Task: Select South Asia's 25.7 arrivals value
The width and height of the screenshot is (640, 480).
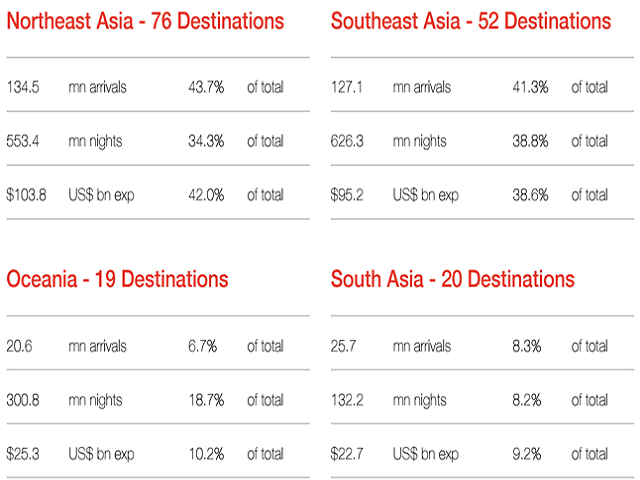Action: 344,347
